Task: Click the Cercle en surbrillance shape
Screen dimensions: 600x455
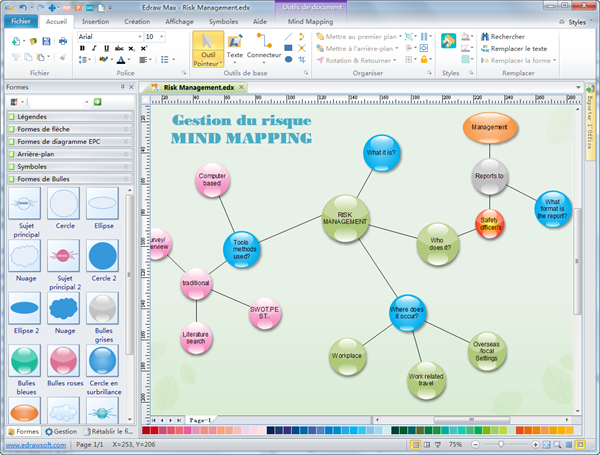Action: click(x=106, y=359)
